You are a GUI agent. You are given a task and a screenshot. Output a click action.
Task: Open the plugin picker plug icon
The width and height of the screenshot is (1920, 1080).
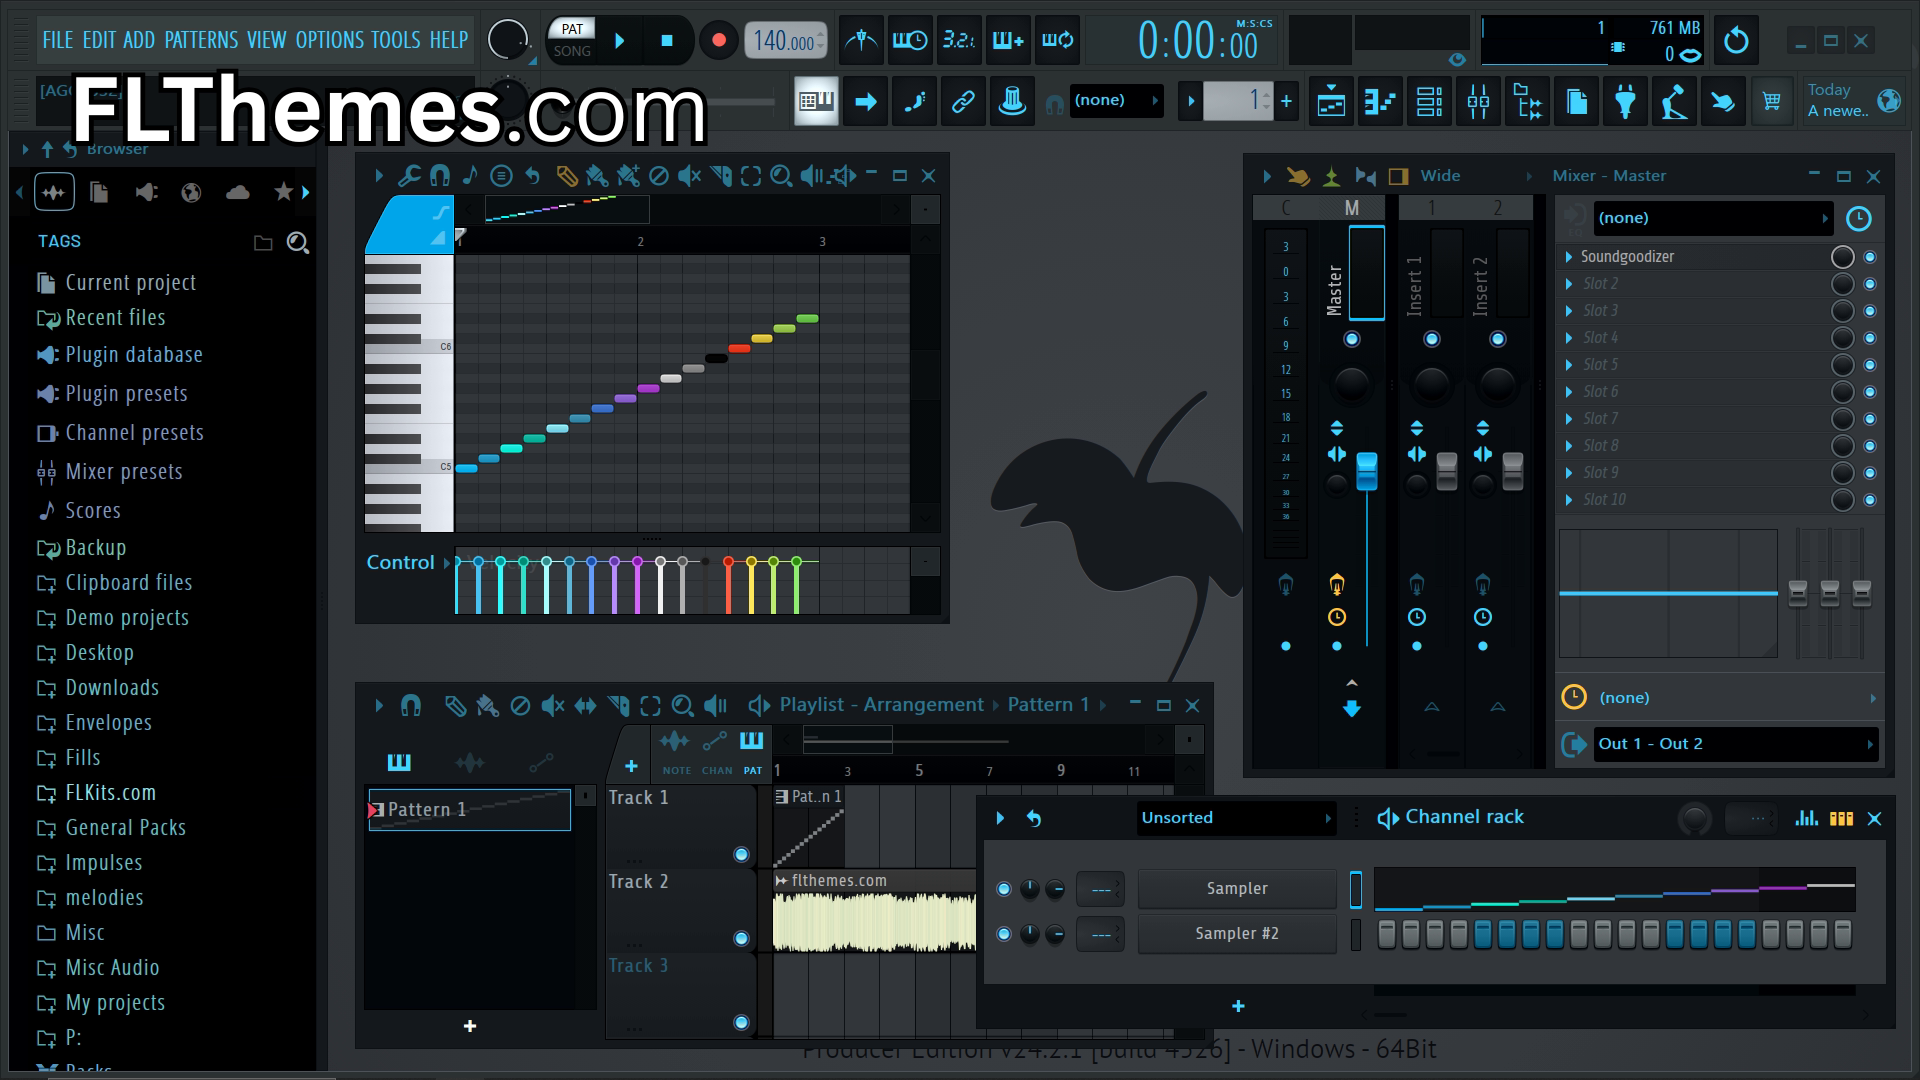point(1625,101)
